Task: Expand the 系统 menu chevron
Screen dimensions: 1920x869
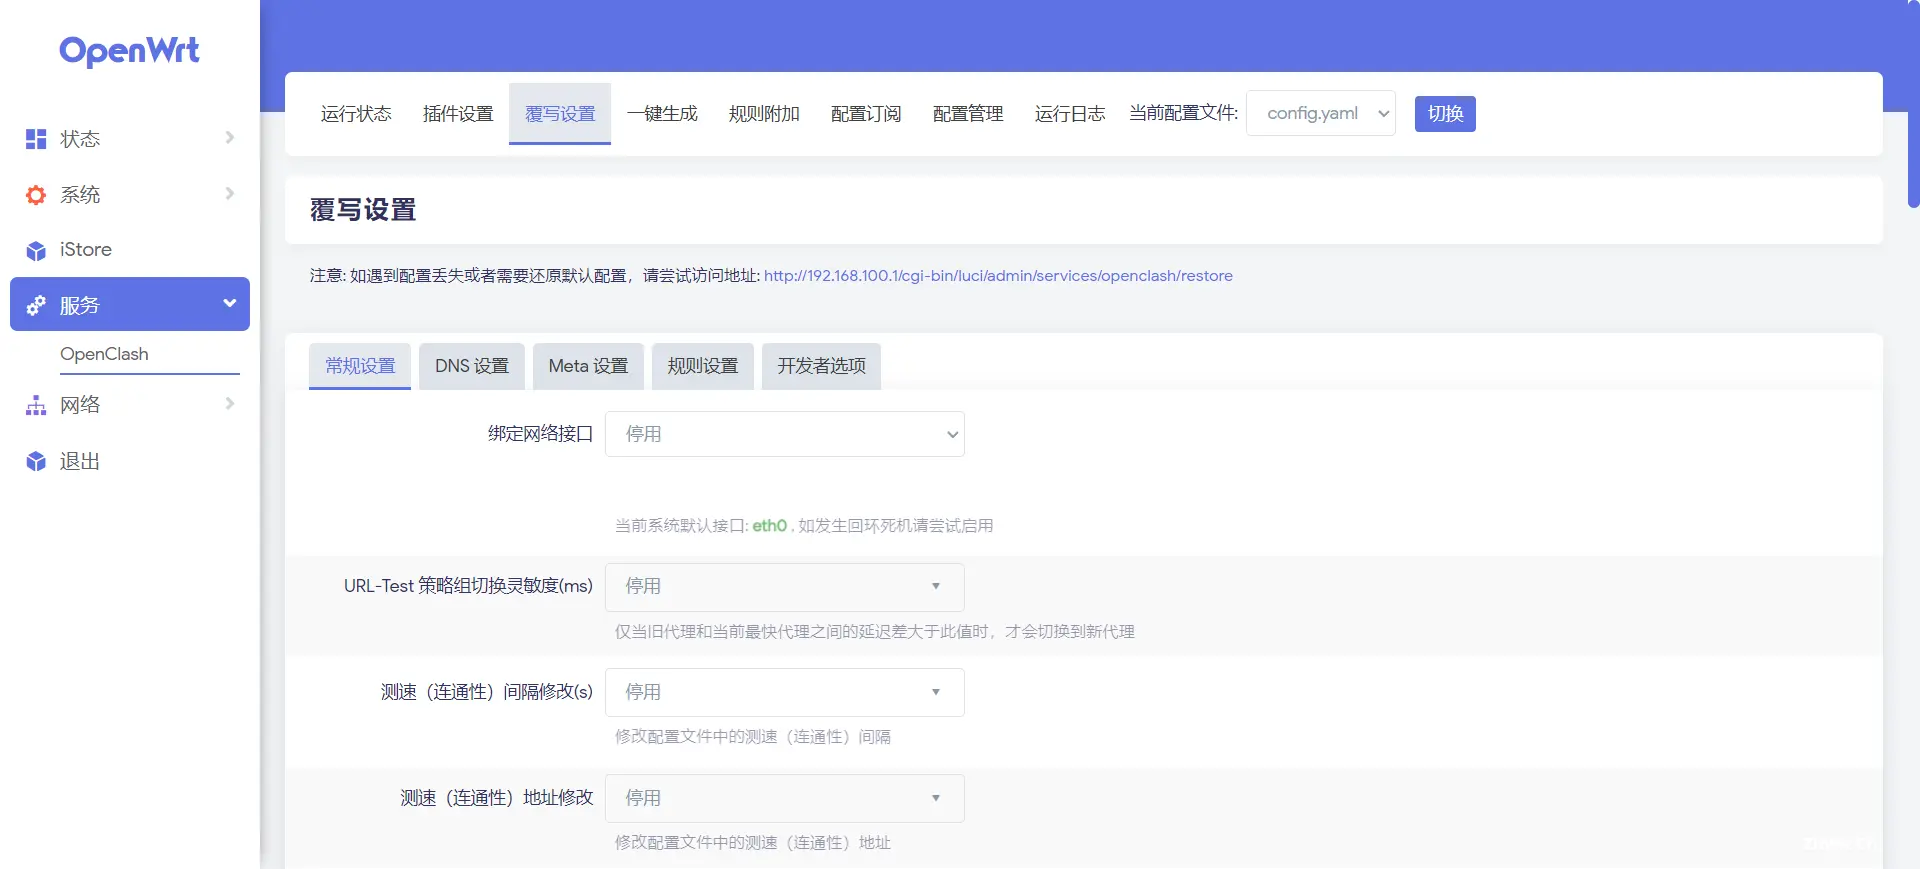Action: coord(230,193)
